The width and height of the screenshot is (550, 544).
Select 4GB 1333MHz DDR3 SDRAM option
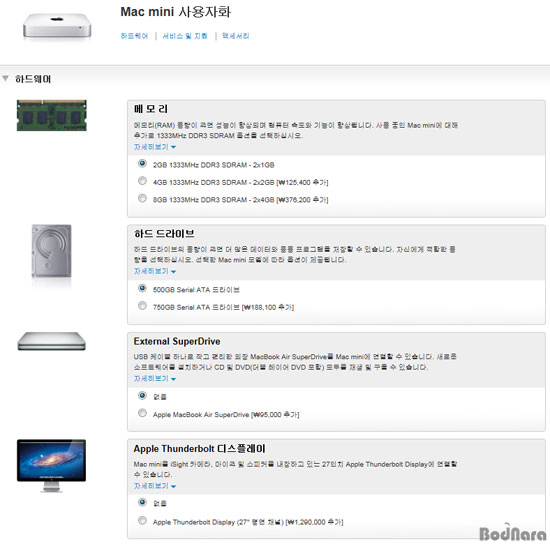click(x=142, y=181)
